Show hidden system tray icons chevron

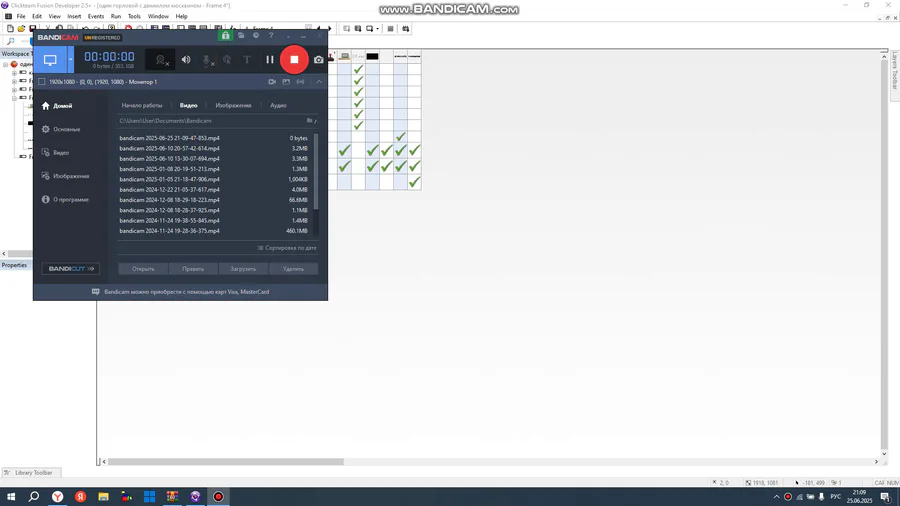(776, 497)
